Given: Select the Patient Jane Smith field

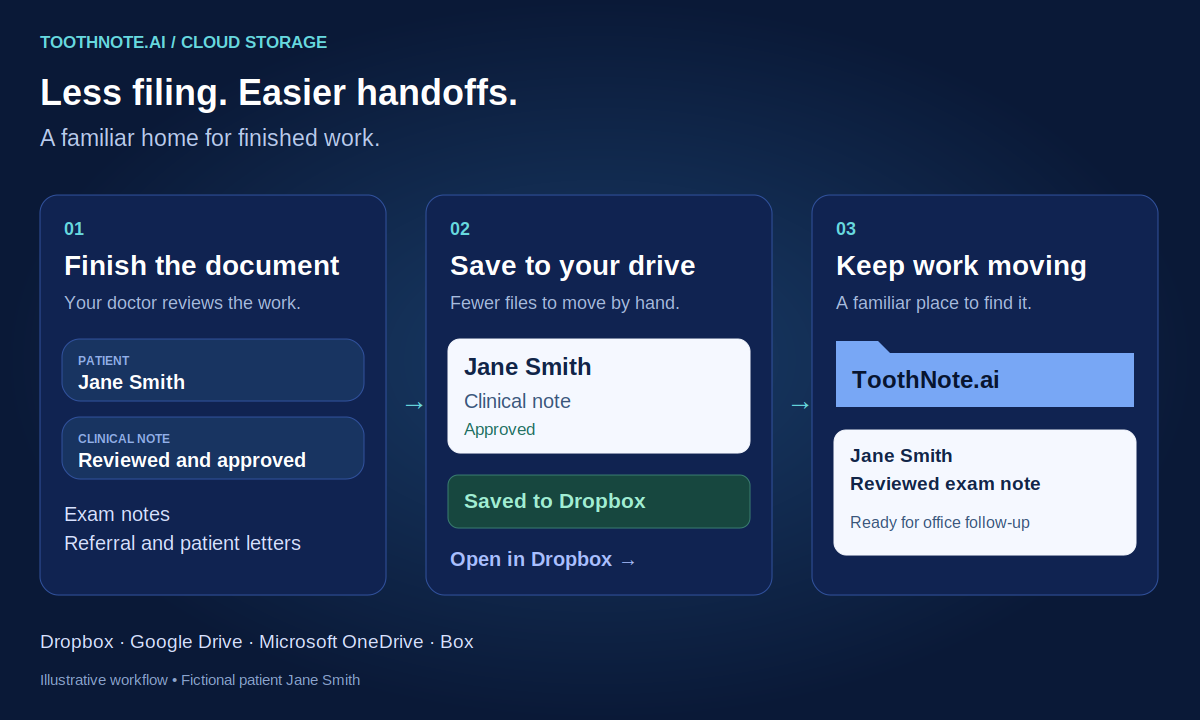Looking at the screenshot, I should coord(213,370).
